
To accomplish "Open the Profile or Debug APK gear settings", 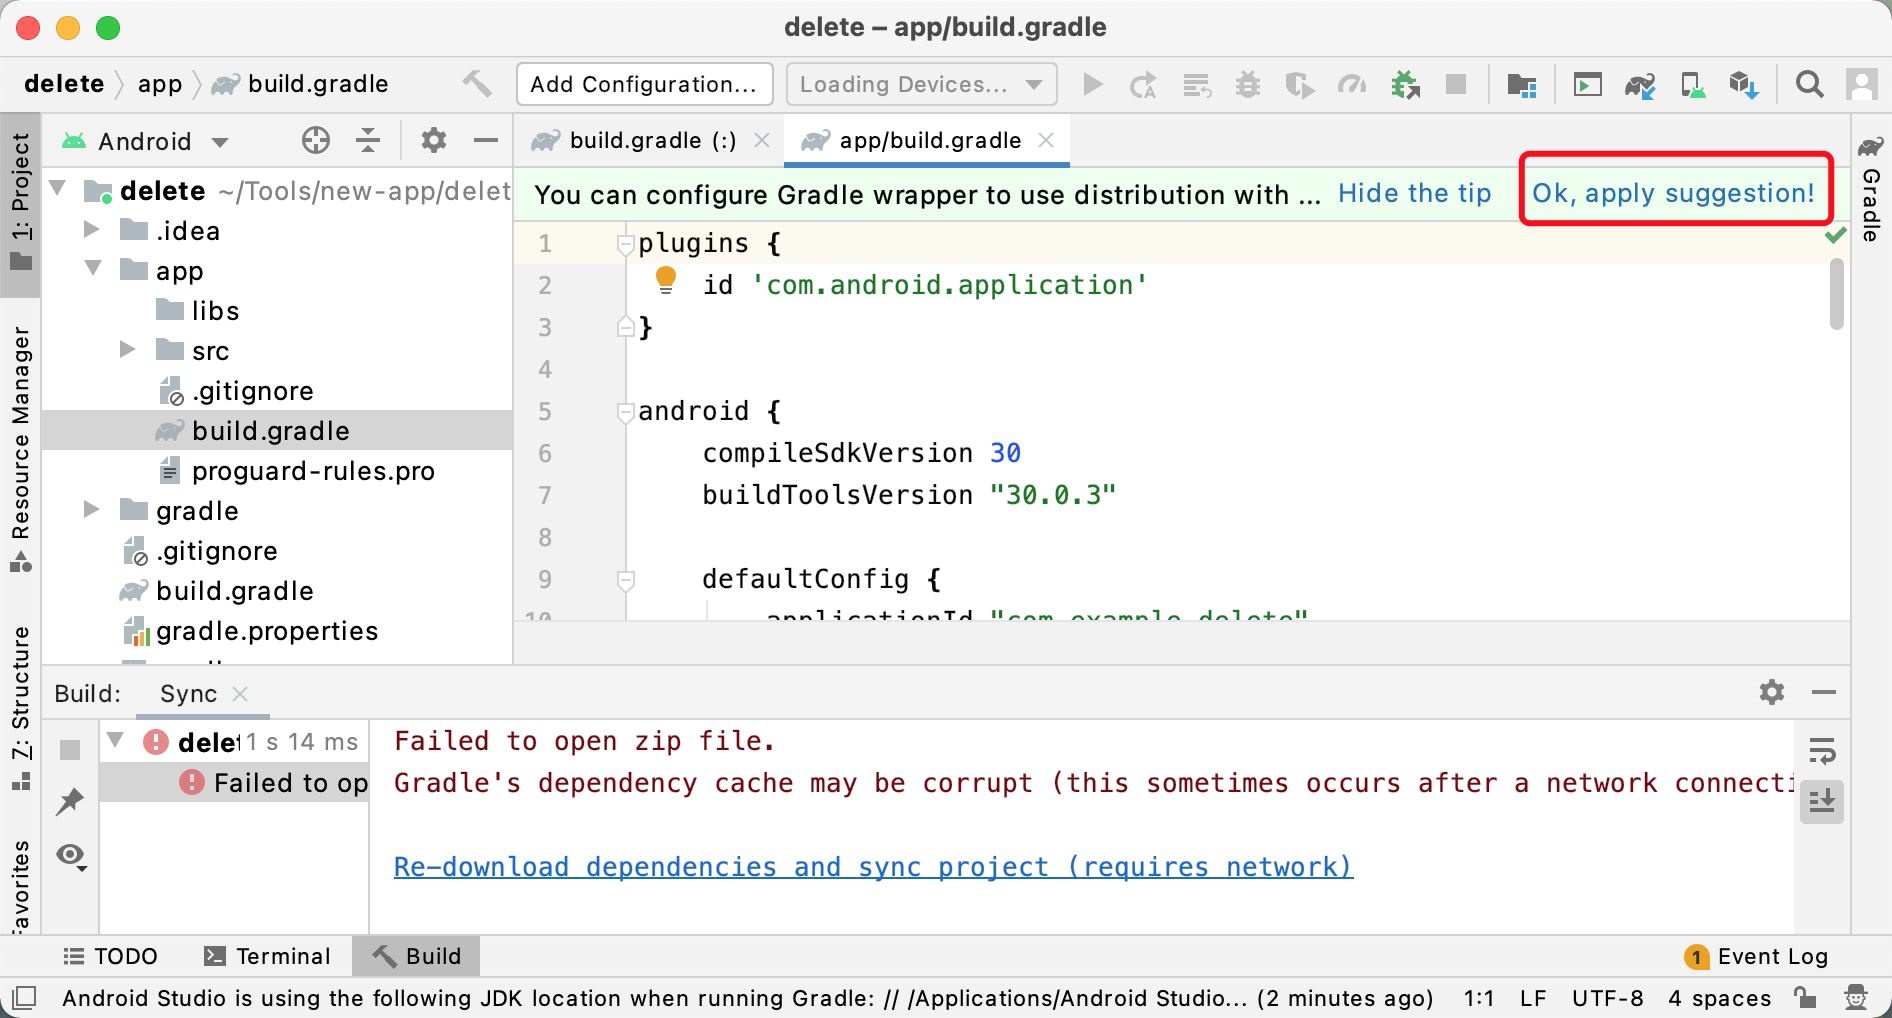I will point(1771,692).
